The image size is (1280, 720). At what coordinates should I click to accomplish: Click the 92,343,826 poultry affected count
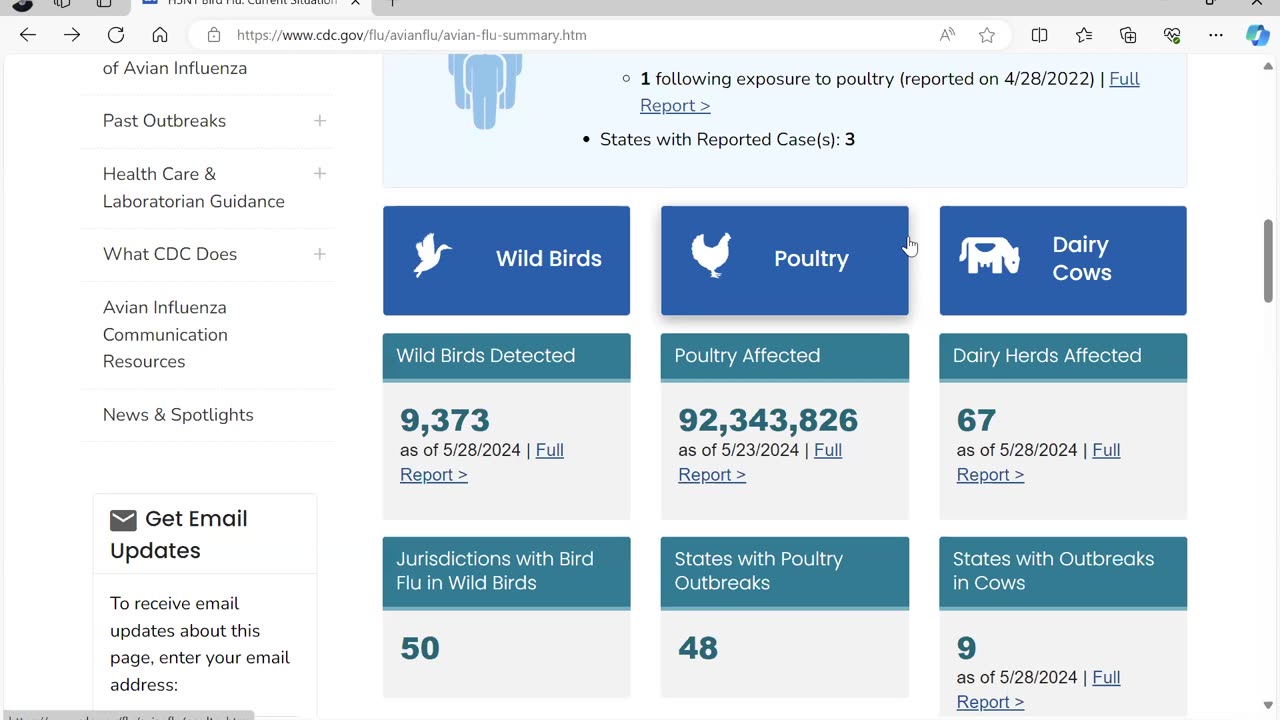point(768,420)
